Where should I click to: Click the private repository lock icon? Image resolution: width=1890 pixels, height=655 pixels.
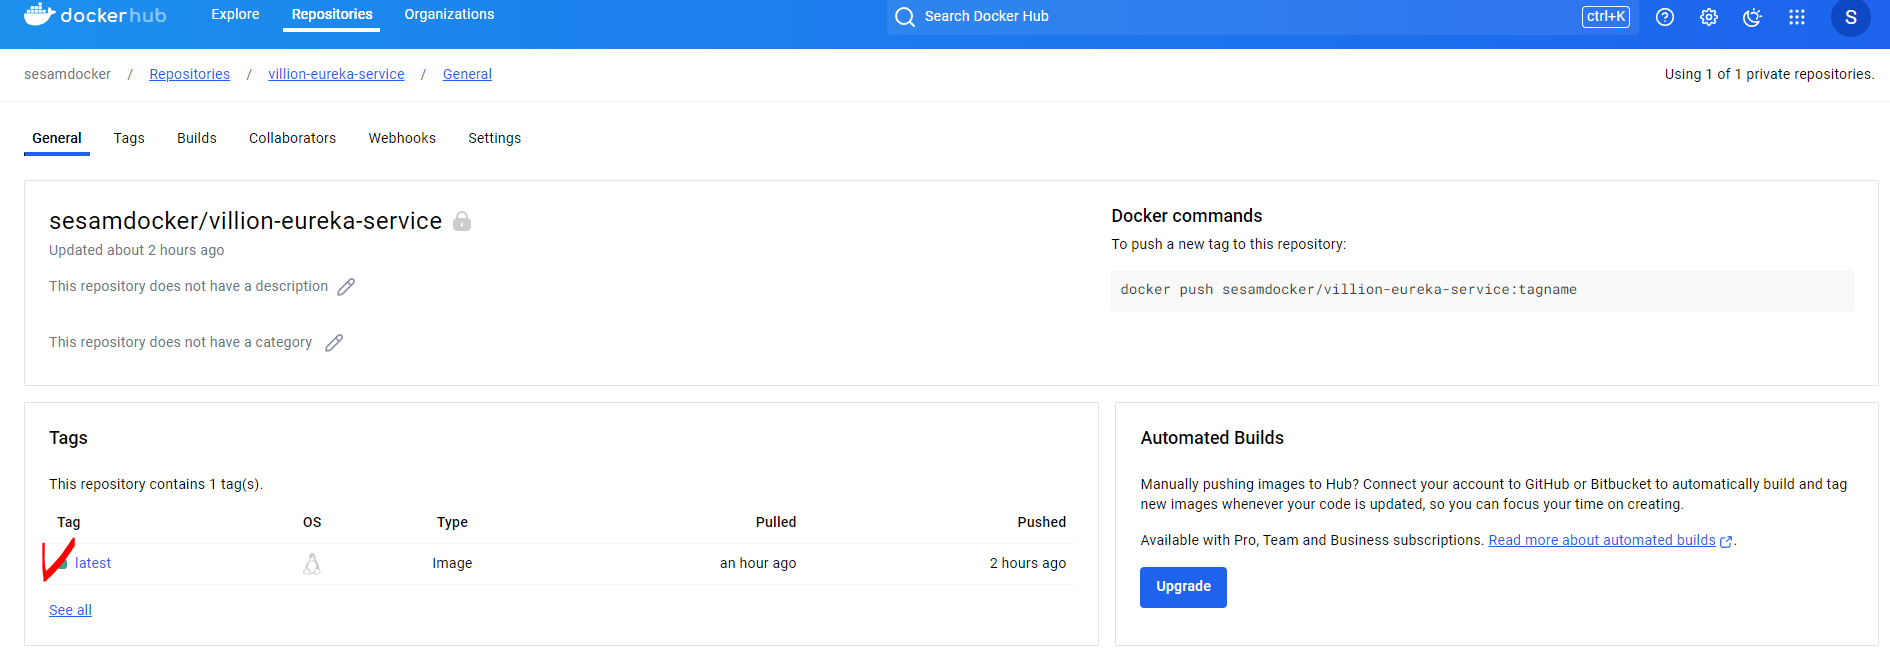pyautogui.click(x=462, y=221)
